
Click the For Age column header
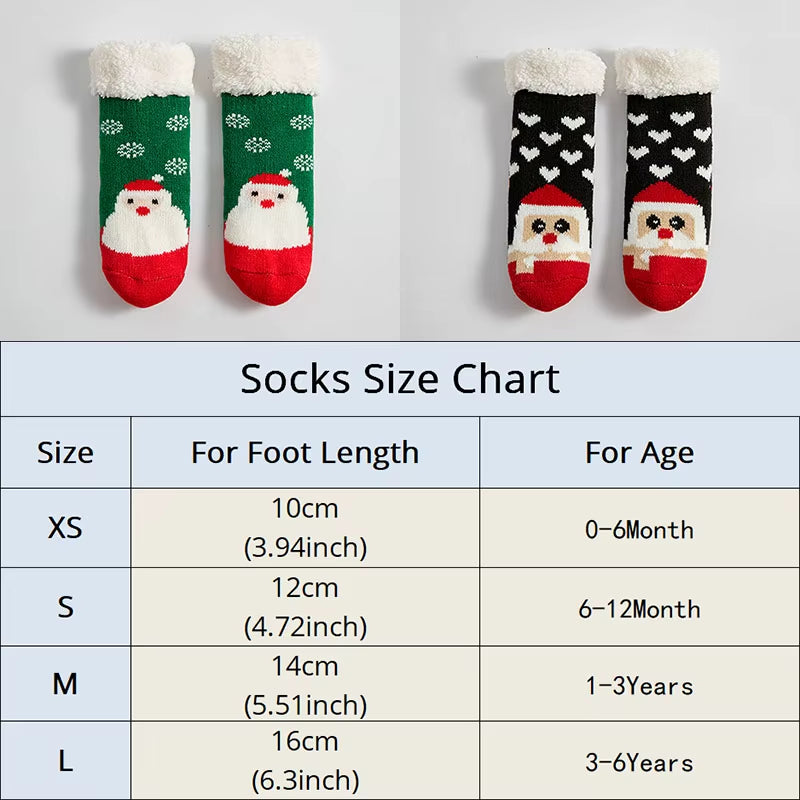coord(639,452)
